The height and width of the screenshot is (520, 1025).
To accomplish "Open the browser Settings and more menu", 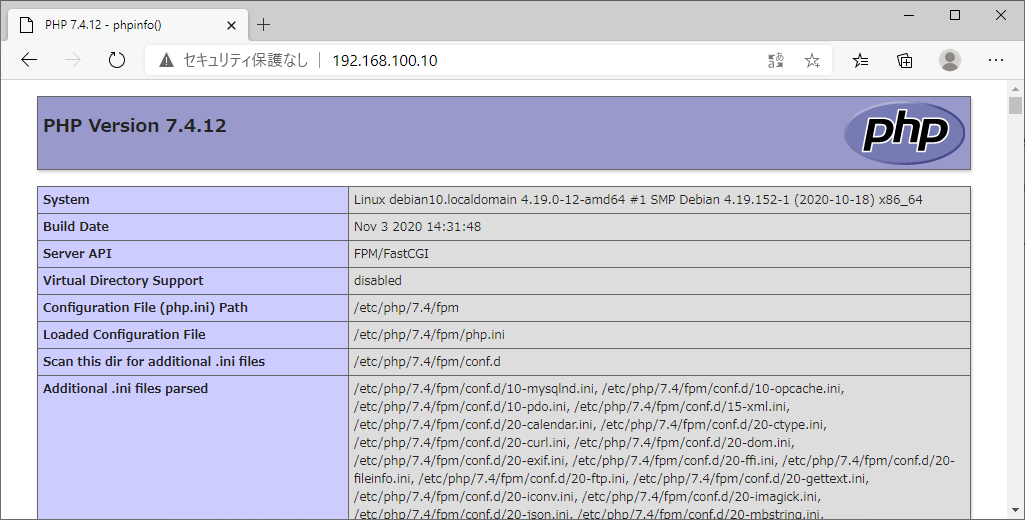I will (996, 60).
